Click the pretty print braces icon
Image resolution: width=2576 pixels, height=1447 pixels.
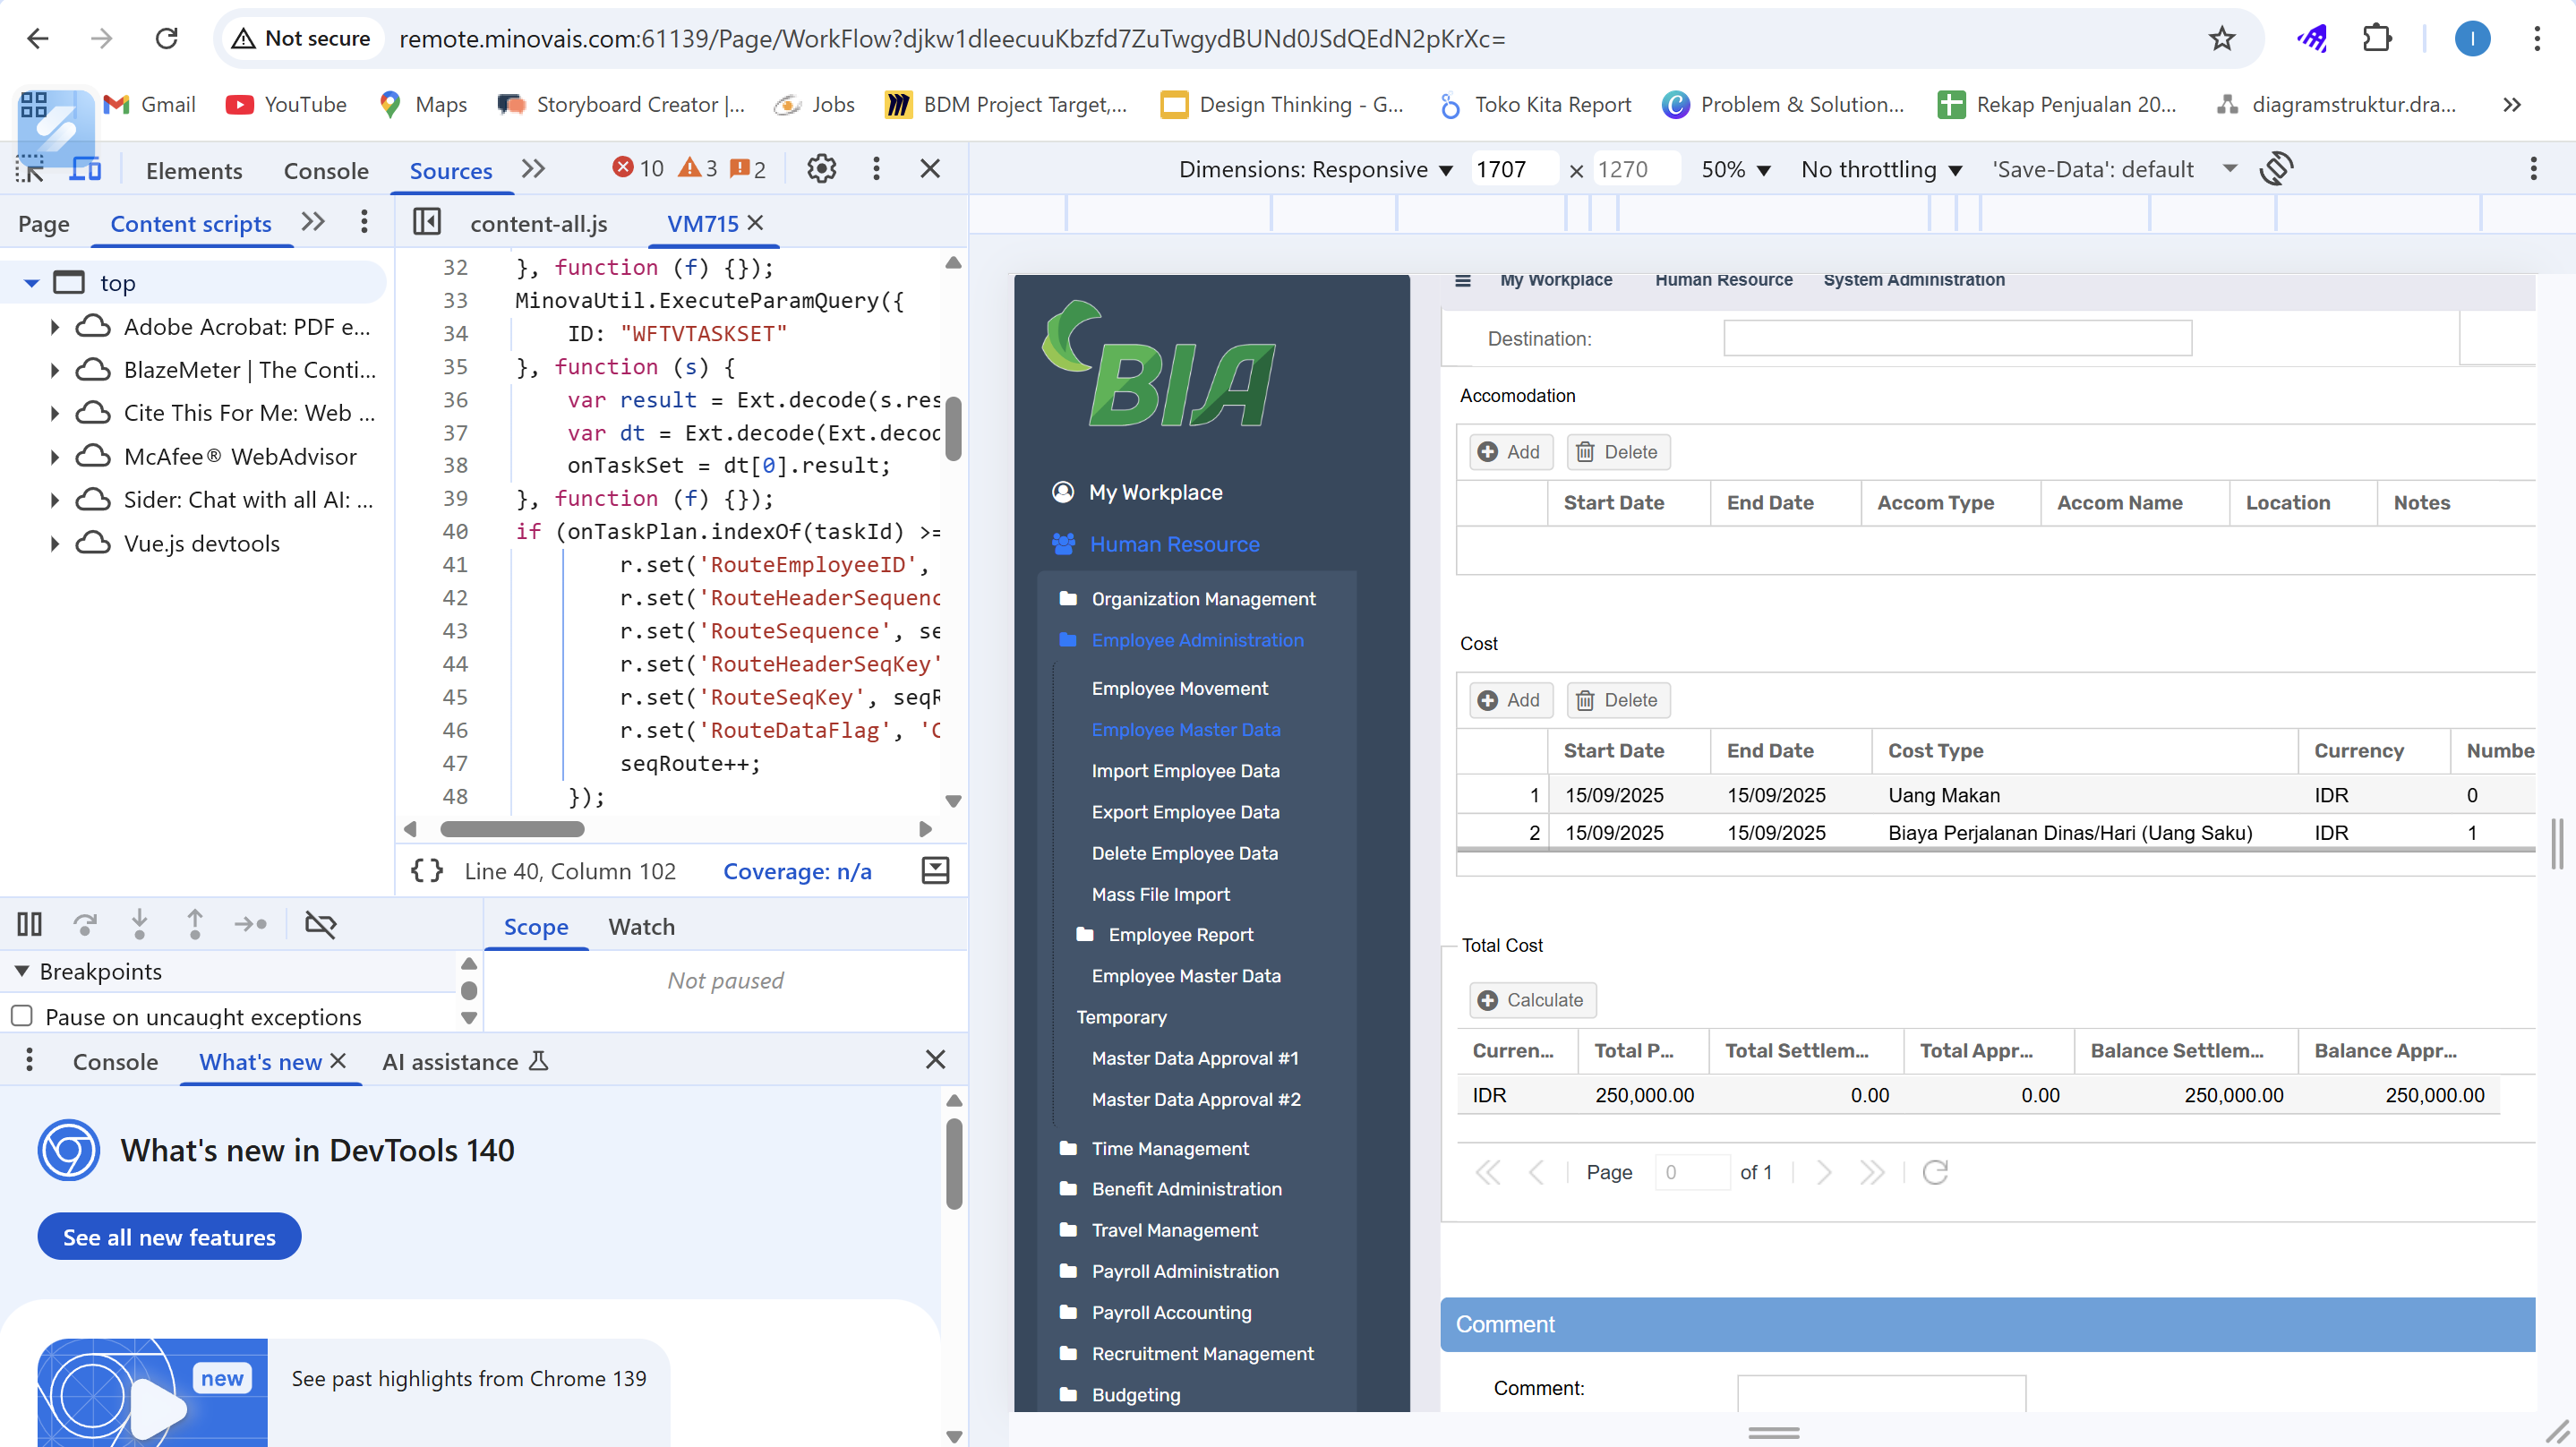[x=427, y=870]
